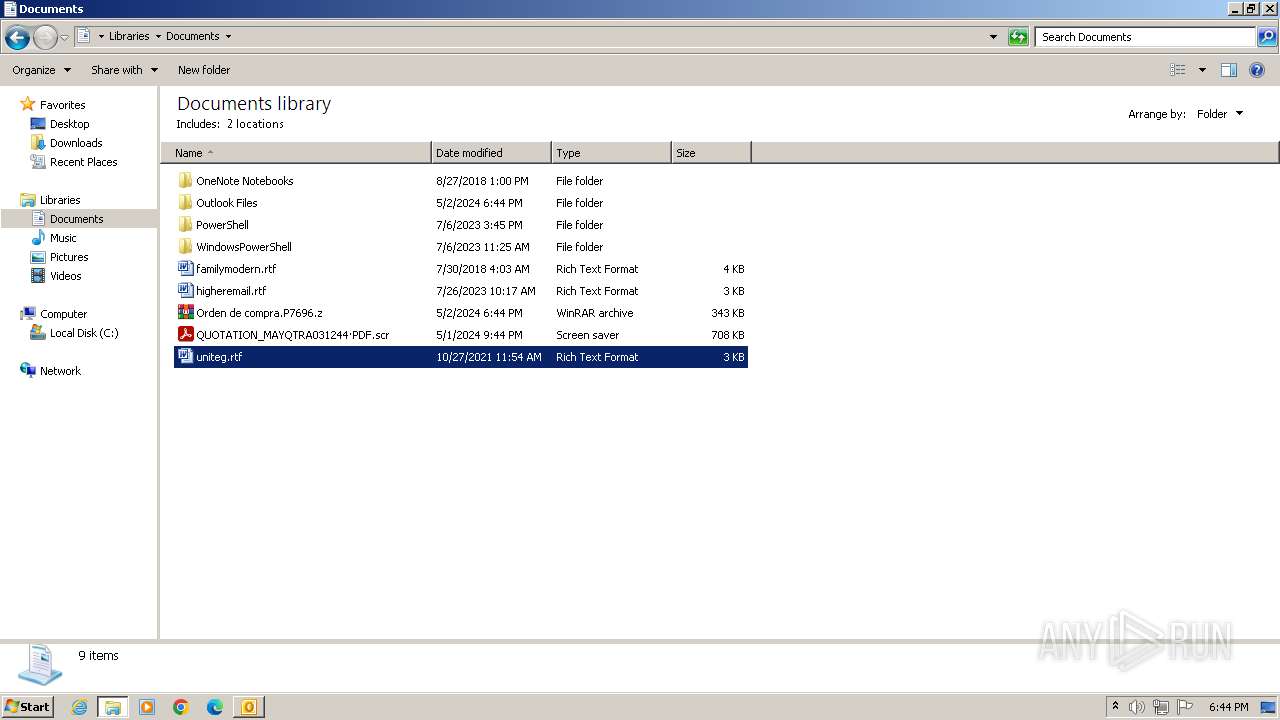Select the Documents library in sidebar

coord(78,219)
